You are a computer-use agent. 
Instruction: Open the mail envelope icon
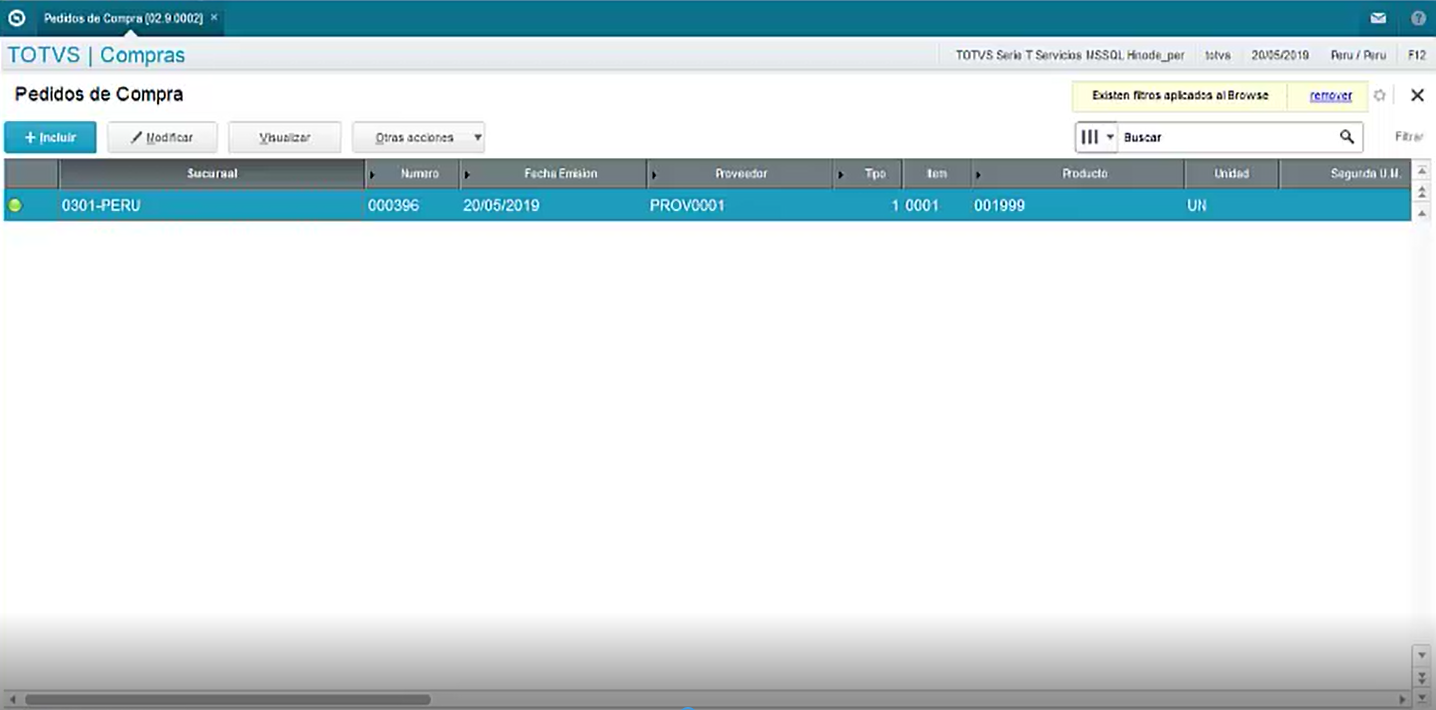(x=1378, y=18)
